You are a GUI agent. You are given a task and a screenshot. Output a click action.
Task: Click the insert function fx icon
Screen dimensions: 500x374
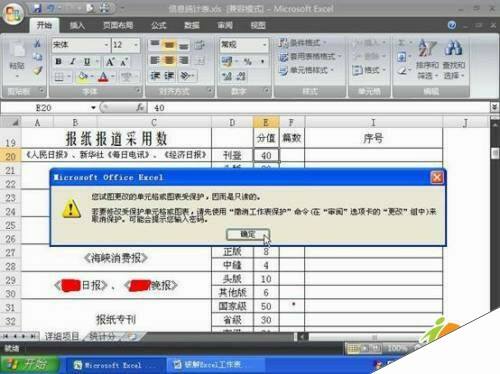140,107
